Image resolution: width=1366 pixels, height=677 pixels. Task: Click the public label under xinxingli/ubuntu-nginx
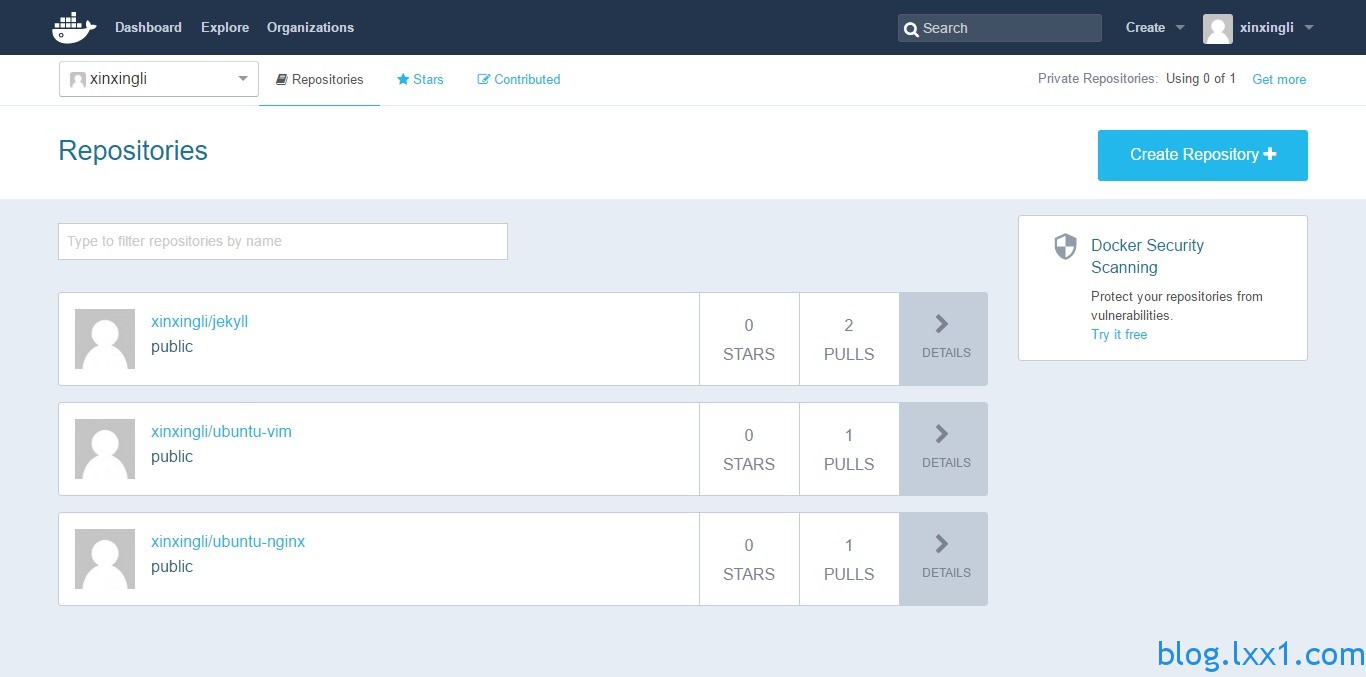pos(172,567)
